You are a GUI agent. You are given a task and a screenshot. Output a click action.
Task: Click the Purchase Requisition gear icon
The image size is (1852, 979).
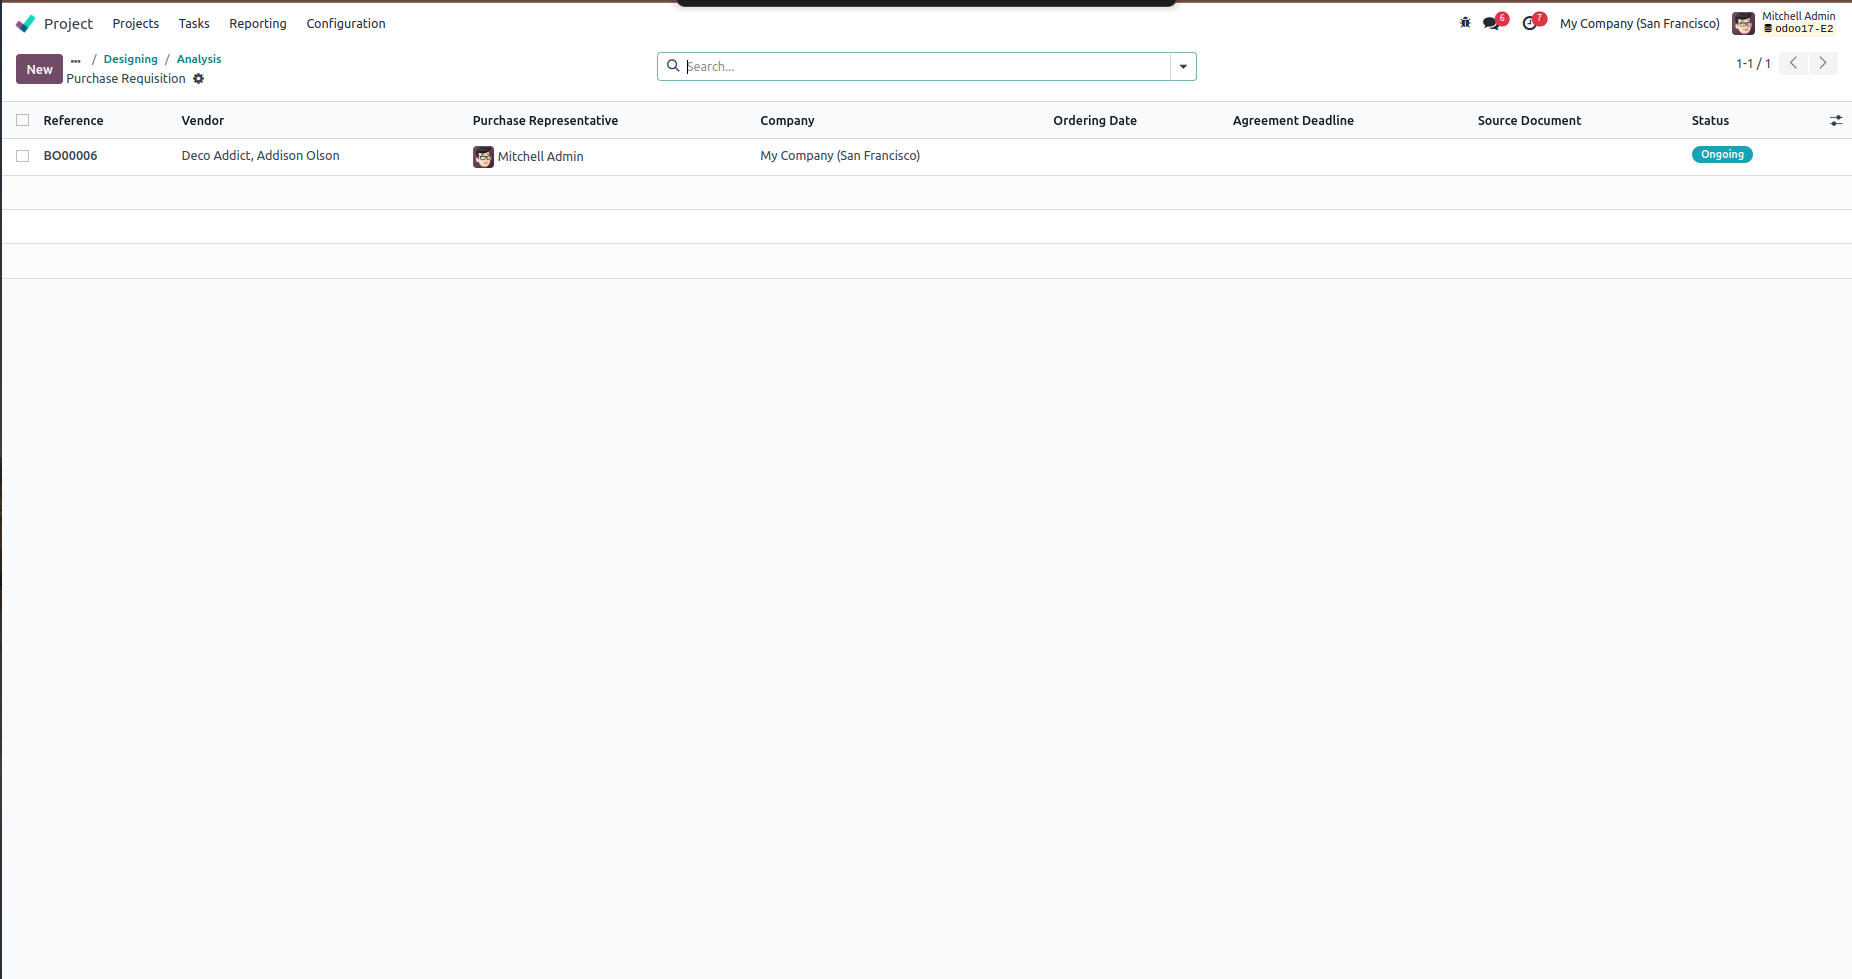click(x=198, y=79)
